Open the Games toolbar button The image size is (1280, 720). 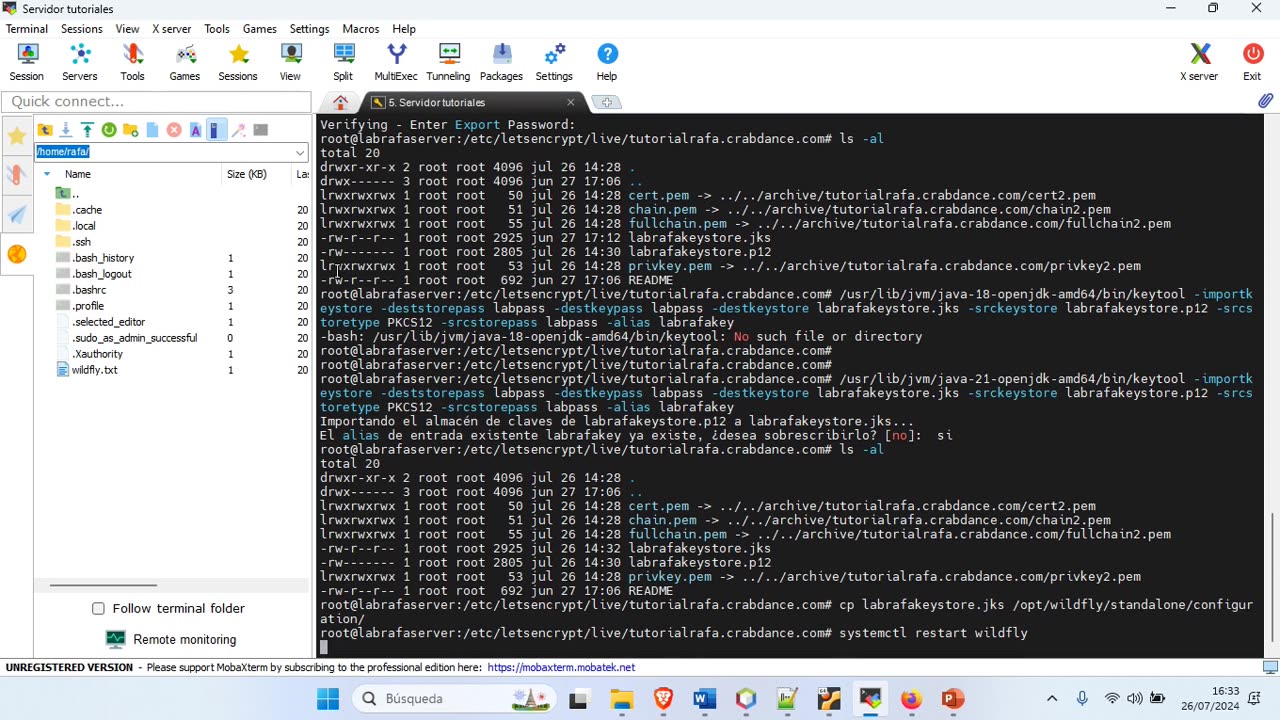(185, 62)
